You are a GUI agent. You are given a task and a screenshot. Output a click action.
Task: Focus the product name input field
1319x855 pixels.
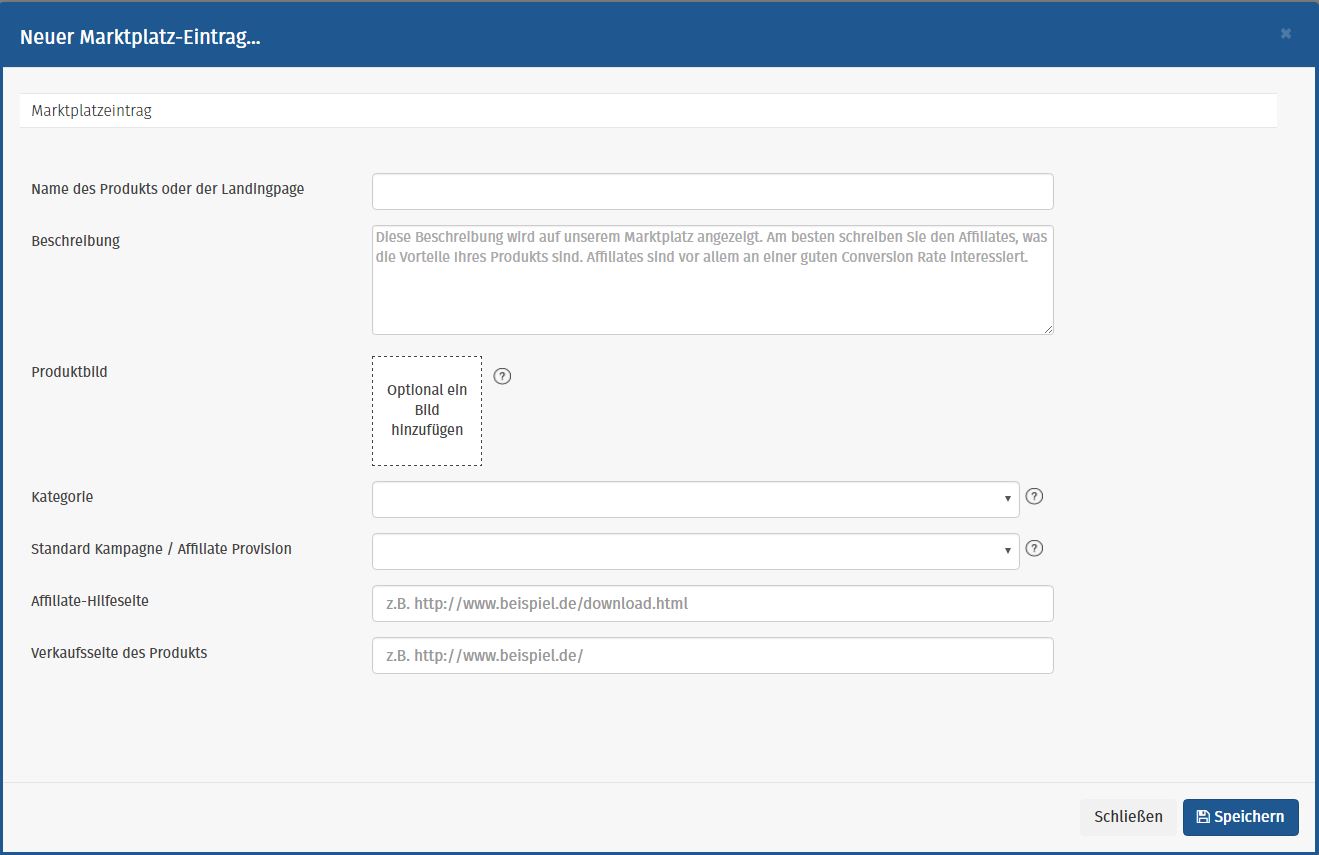713,192
